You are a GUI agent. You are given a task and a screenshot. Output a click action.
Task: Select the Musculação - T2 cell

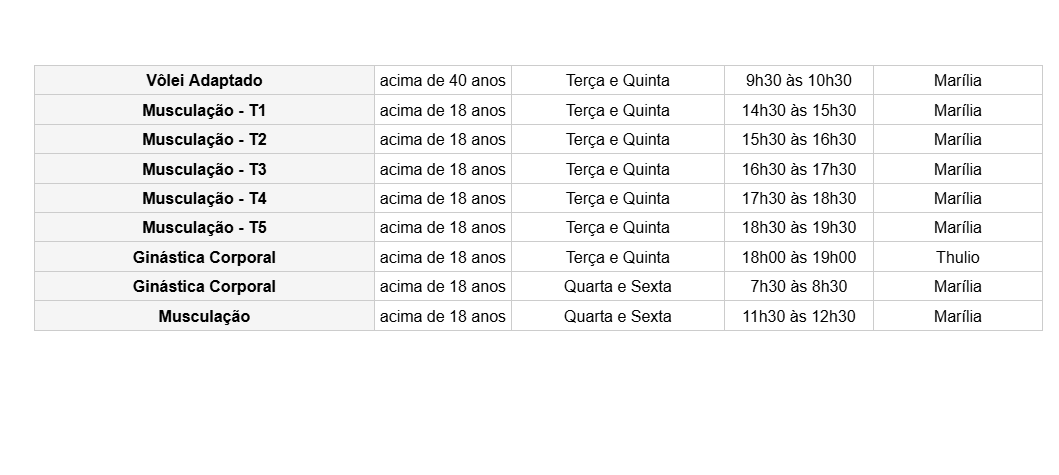[204, 139]
